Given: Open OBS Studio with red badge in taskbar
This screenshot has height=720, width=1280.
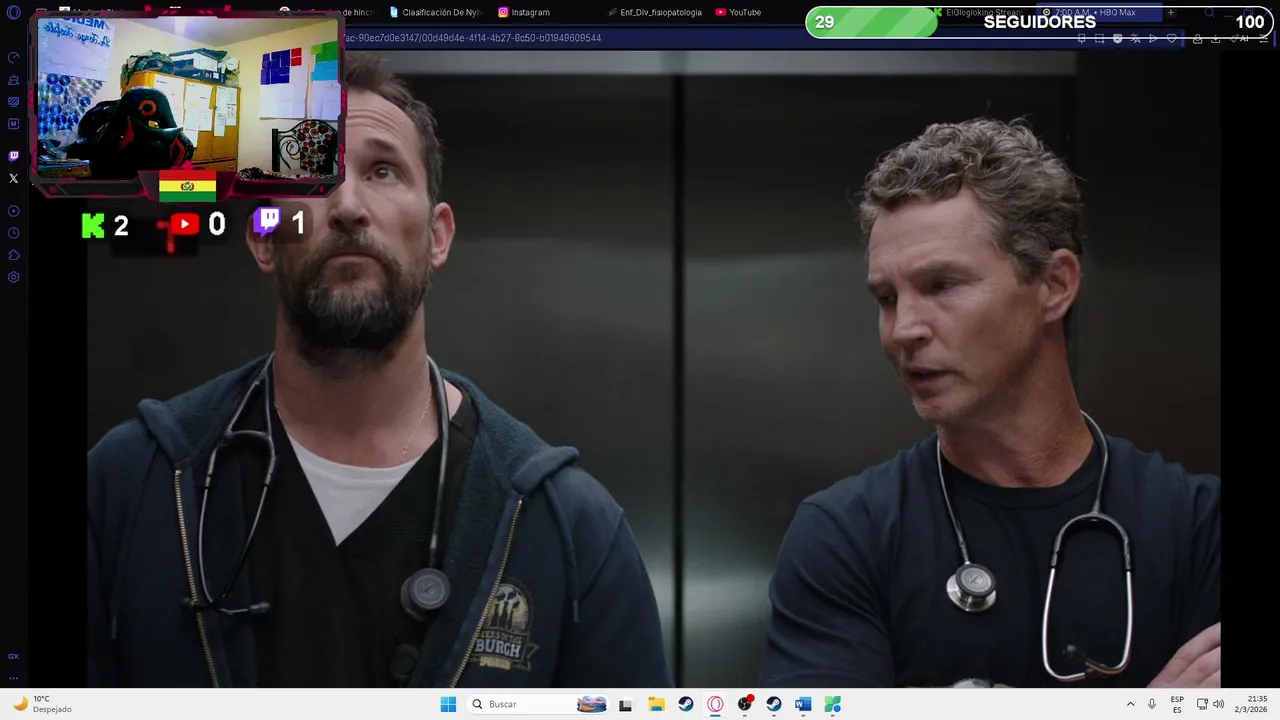Looking at the screenshot, I should tap(744, 704).
